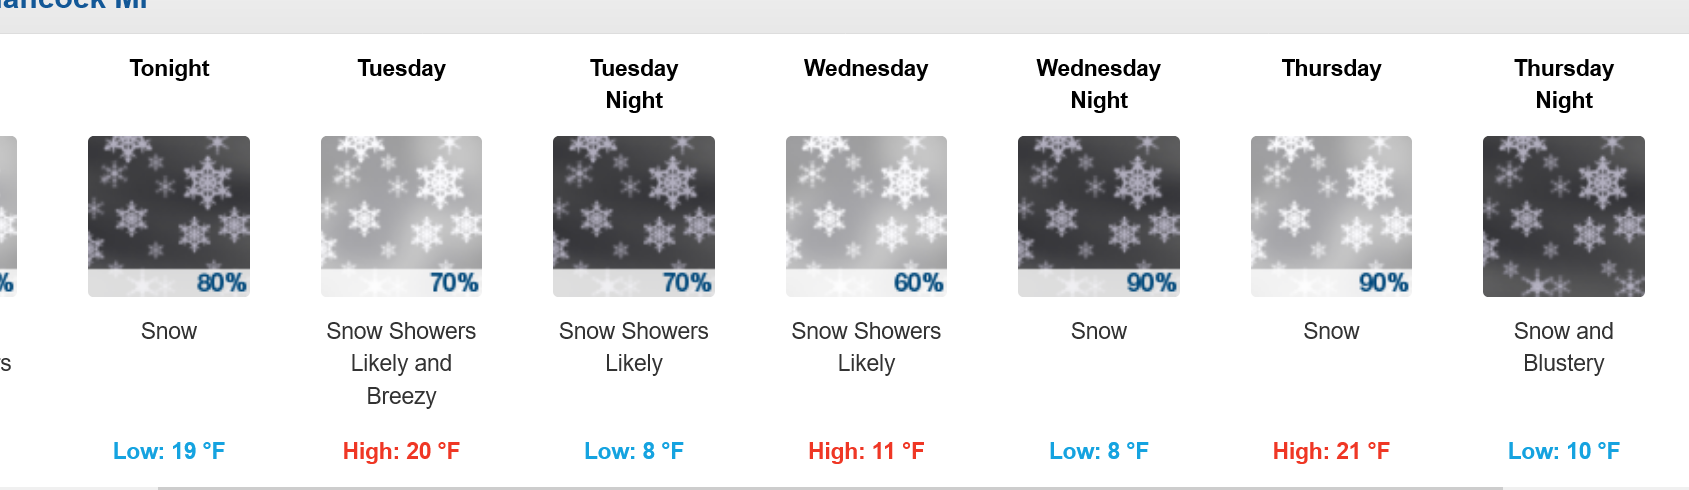
Task: Click the partially visible leftmost forecast icon
Action: coord(8,216)
